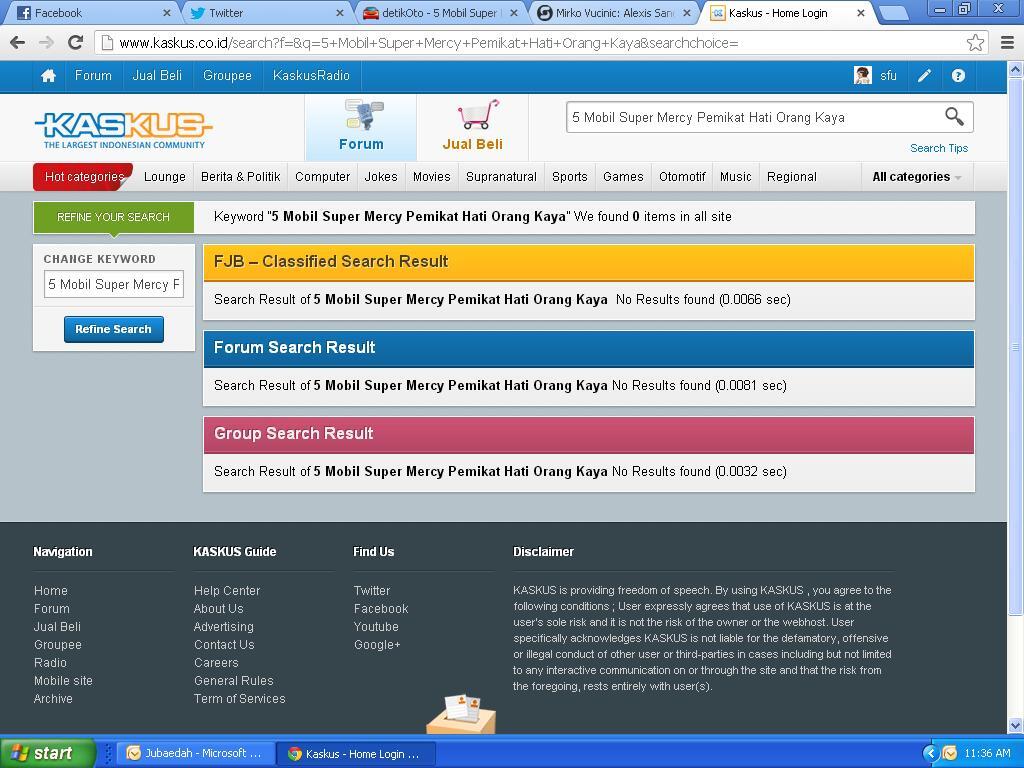Click the Kaskus Chrome taskbar button
This screenshot has height=768, width=1024.
click(356, 754)
